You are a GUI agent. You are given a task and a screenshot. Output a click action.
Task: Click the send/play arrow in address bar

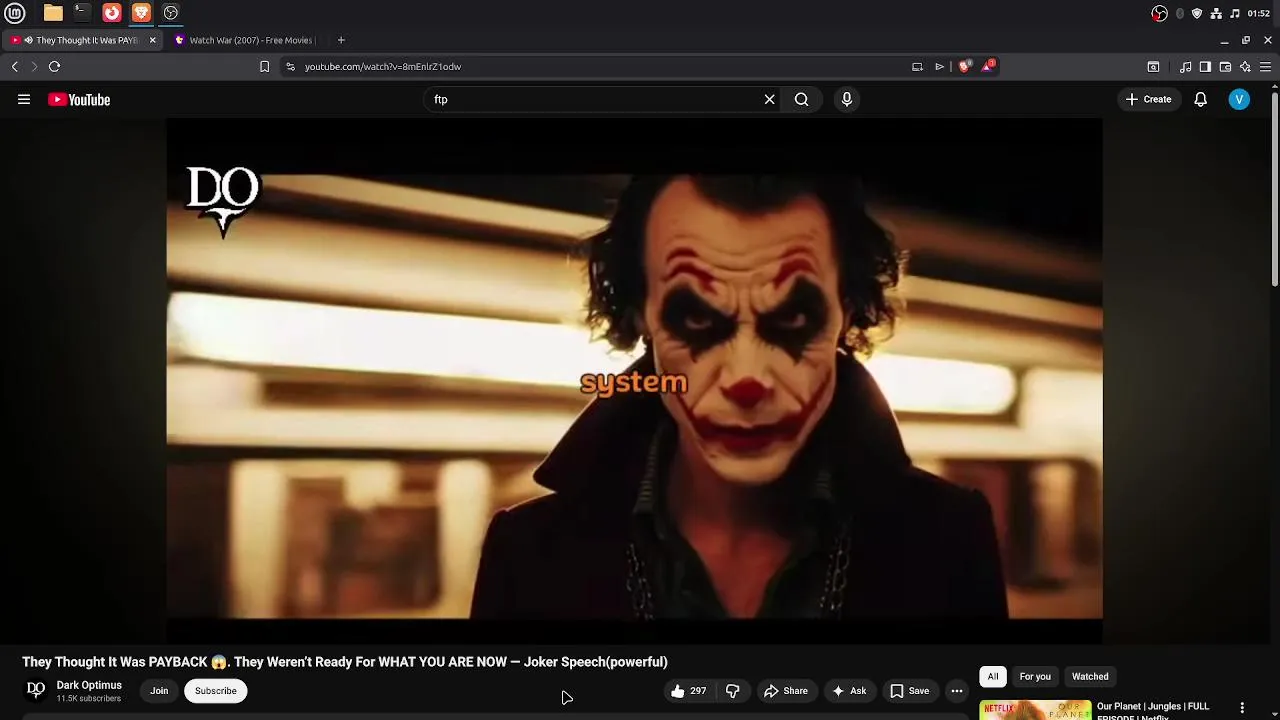click(x=940, y=66)
